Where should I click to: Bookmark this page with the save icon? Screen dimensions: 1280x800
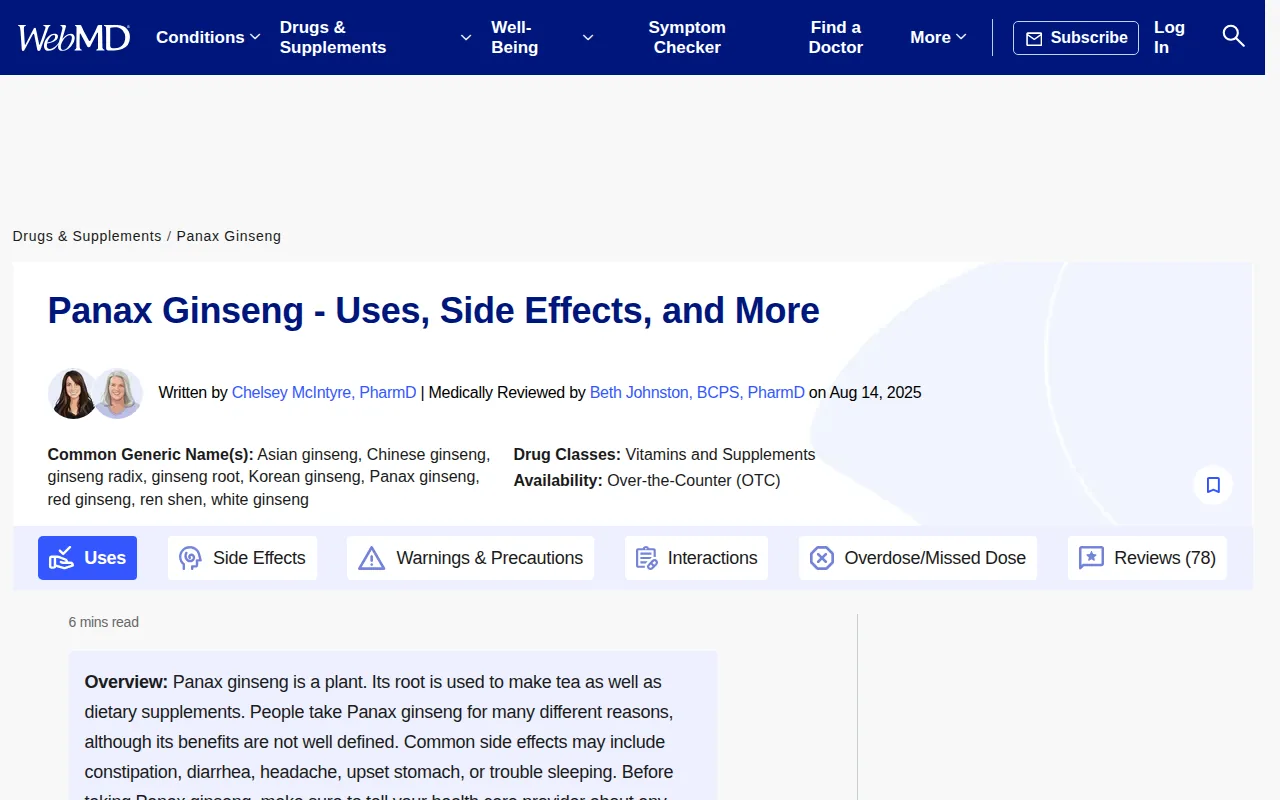click(x=1213, y=485)
